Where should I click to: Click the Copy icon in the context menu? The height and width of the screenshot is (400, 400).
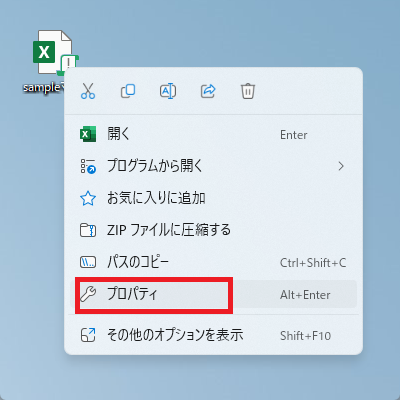point(128,91)
